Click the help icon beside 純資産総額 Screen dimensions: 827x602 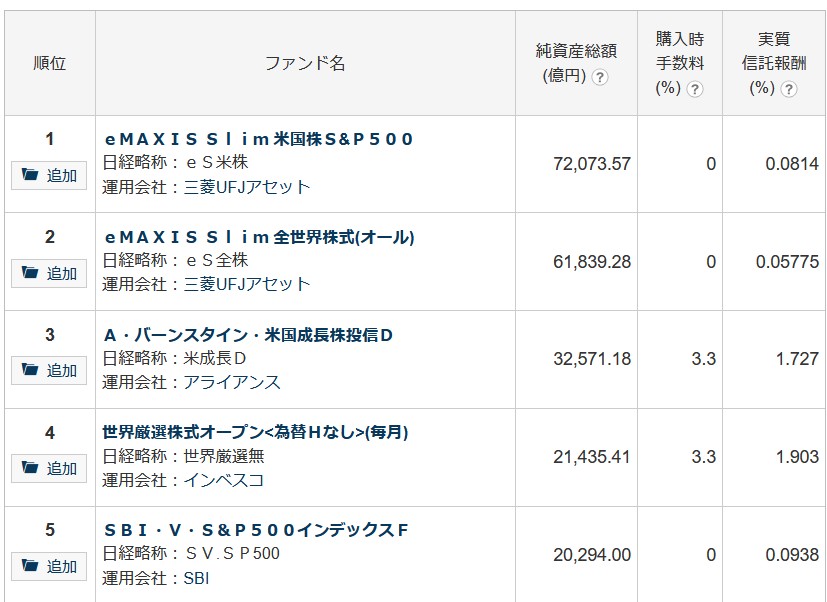click(600, 77)
